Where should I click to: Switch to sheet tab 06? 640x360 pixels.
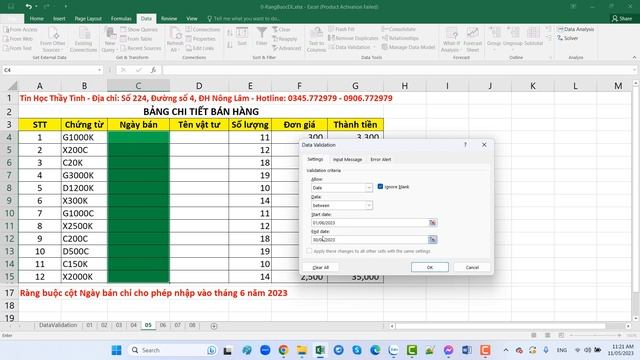click(x=162, y=325)
